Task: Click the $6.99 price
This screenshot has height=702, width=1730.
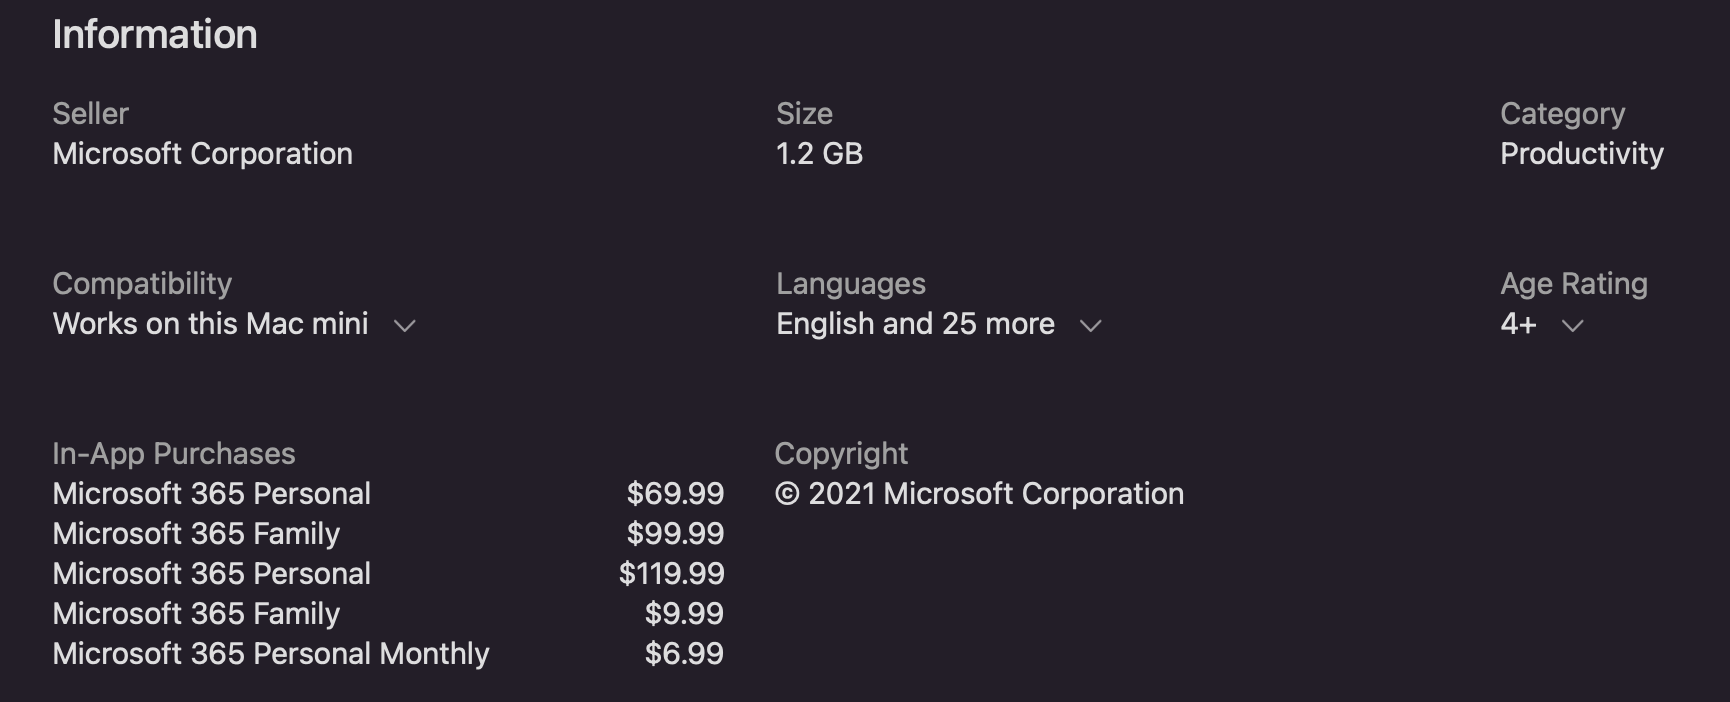Action: click(684, 654)
